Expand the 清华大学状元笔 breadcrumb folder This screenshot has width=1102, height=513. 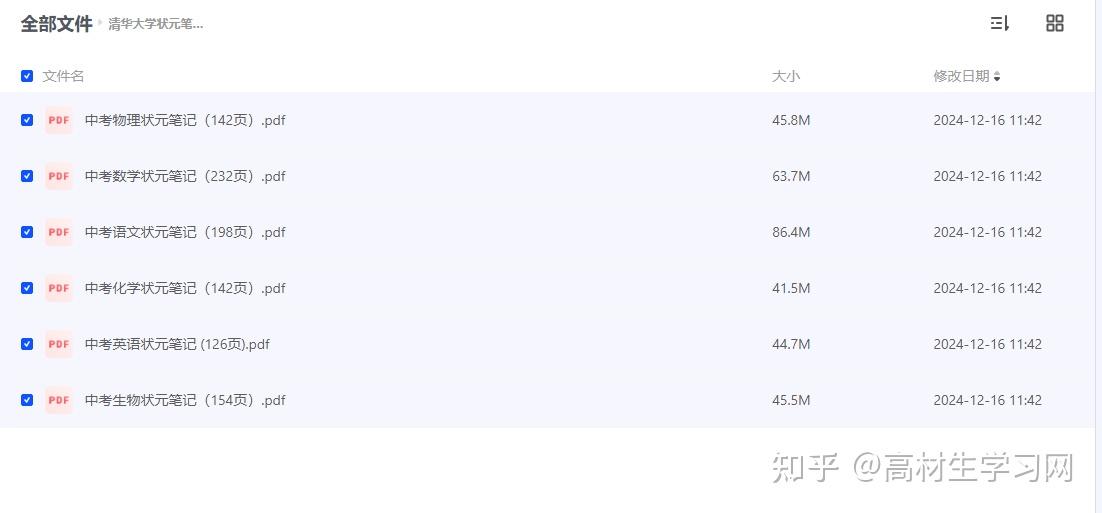coord(156,24)
